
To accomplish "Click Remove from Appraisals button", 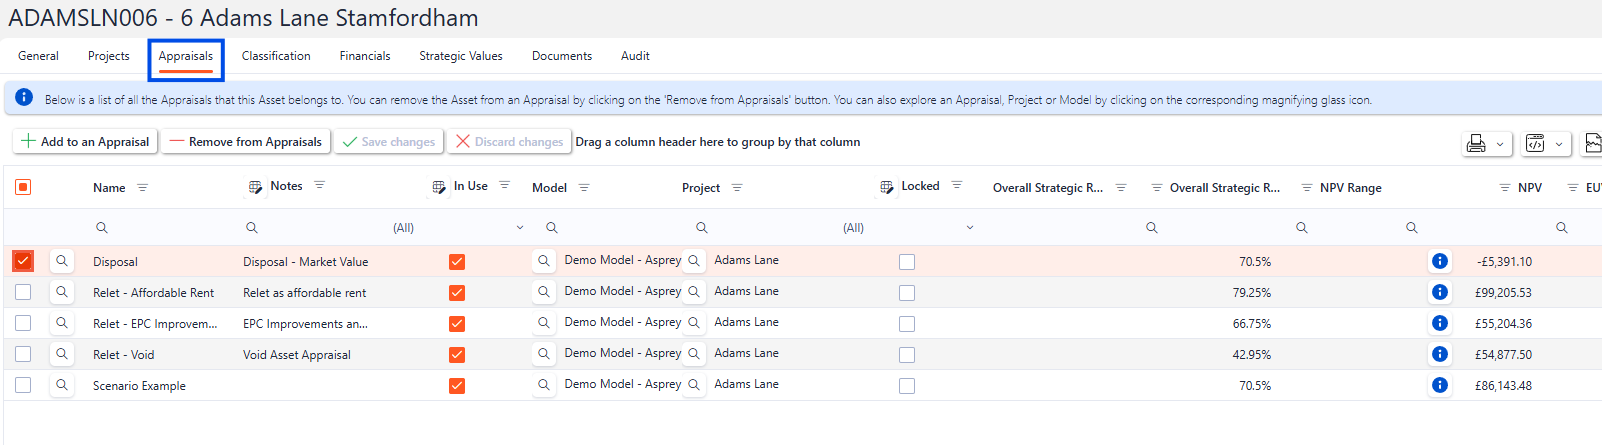I will click(246, 142).
